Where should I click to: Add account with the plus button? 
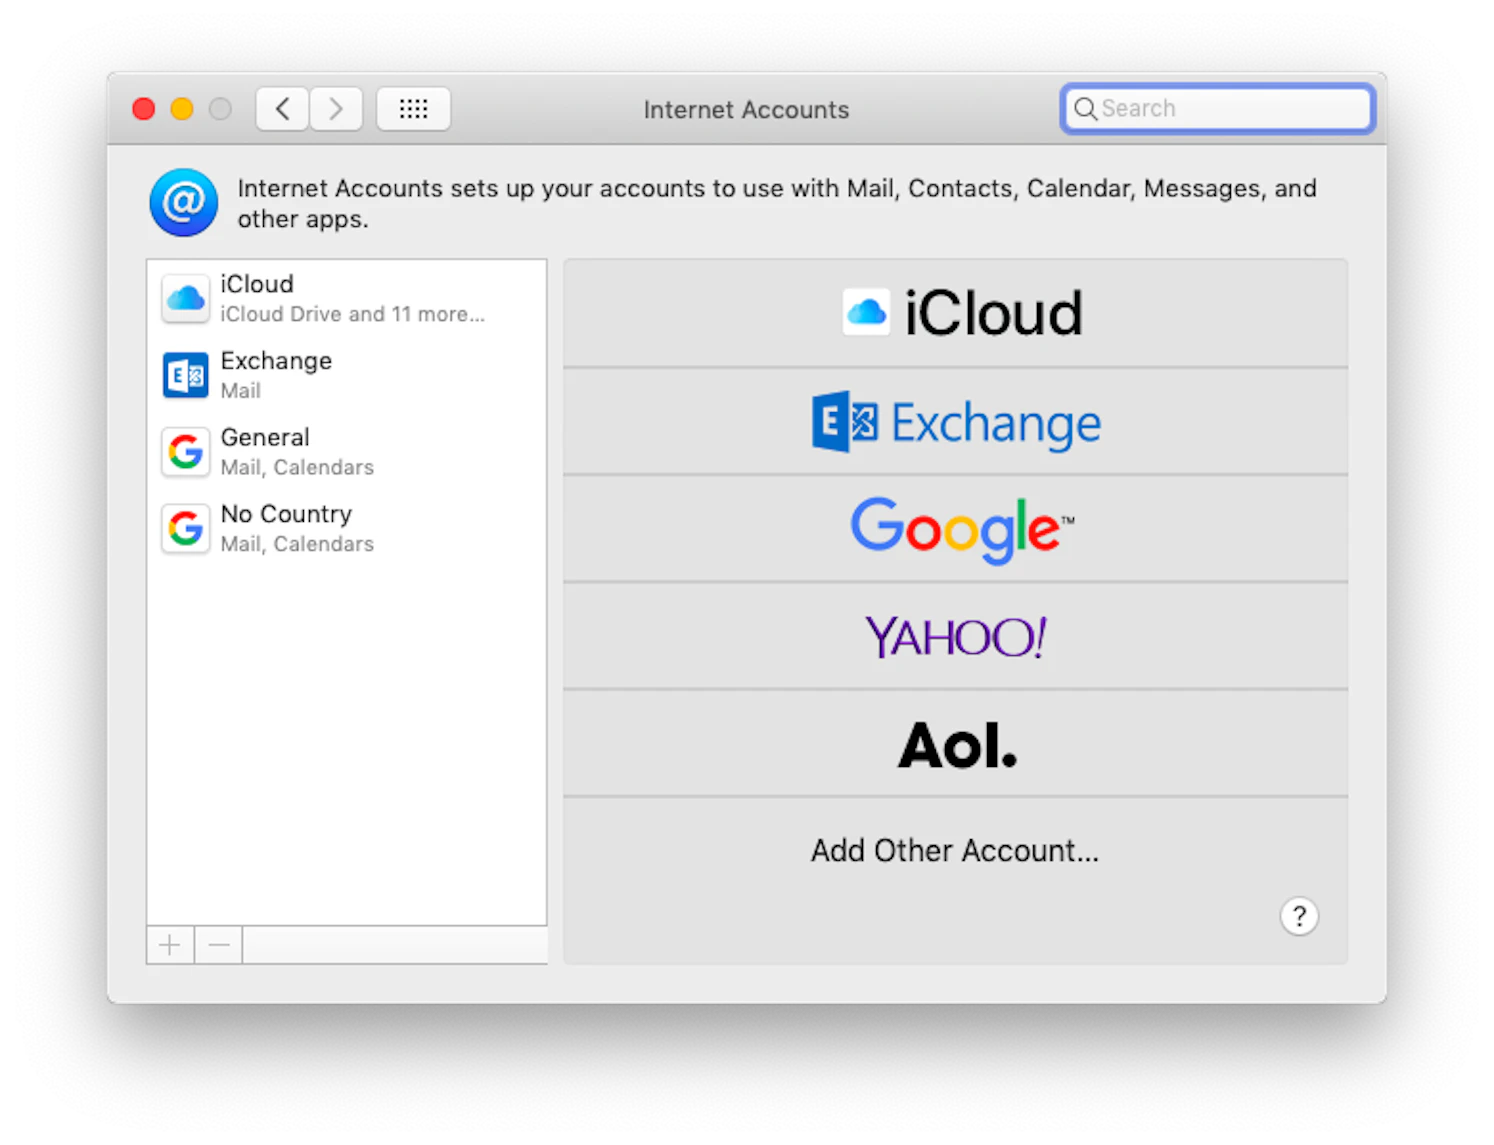170,945
